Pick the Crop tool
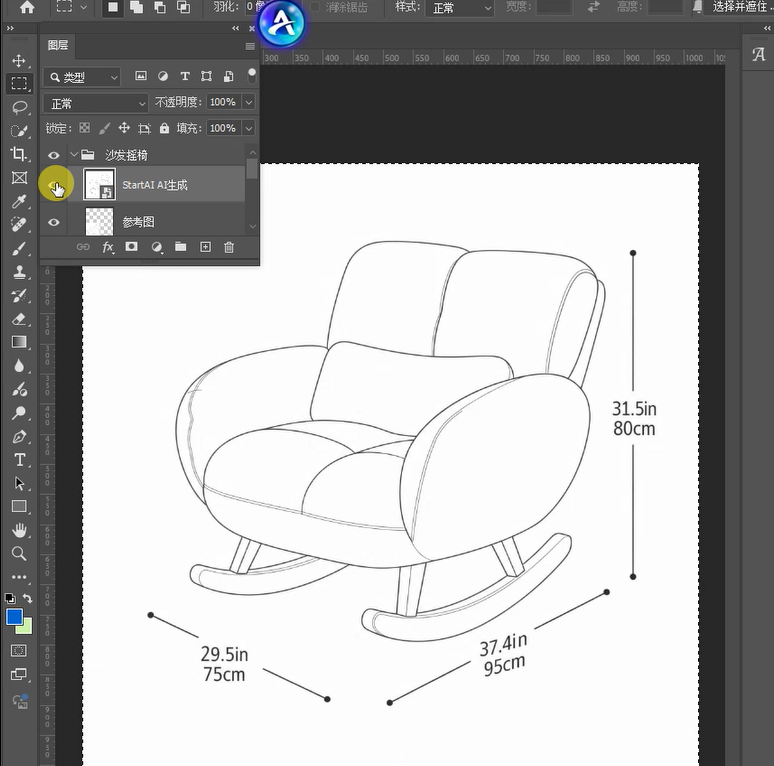 coord(19,154)
